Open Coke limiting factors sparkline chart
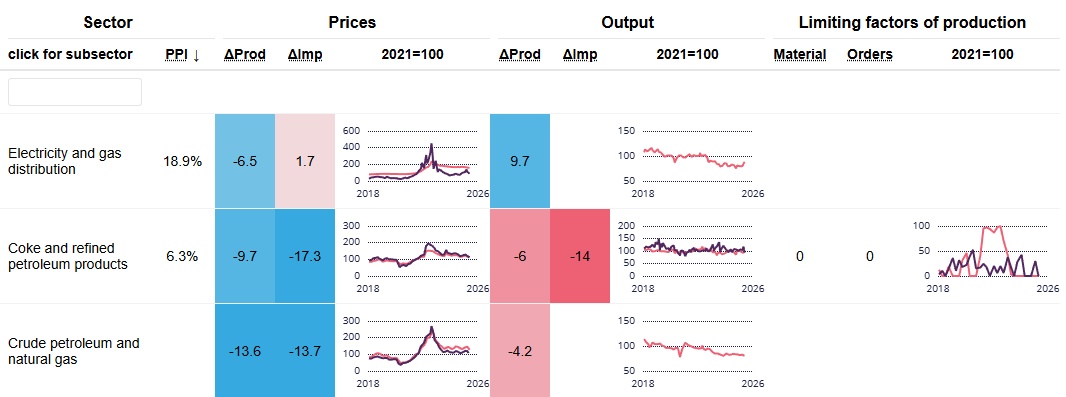The image size is (1066, 397). 988,256
